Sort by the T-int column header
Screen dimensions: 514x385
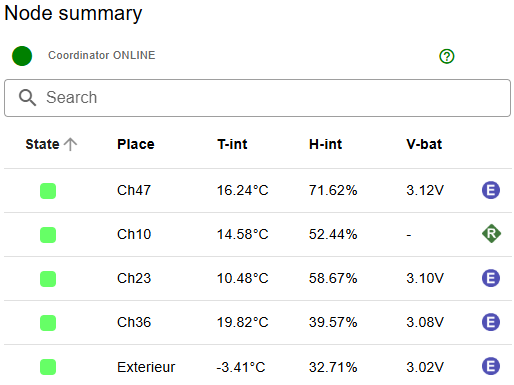click(232, 144)
